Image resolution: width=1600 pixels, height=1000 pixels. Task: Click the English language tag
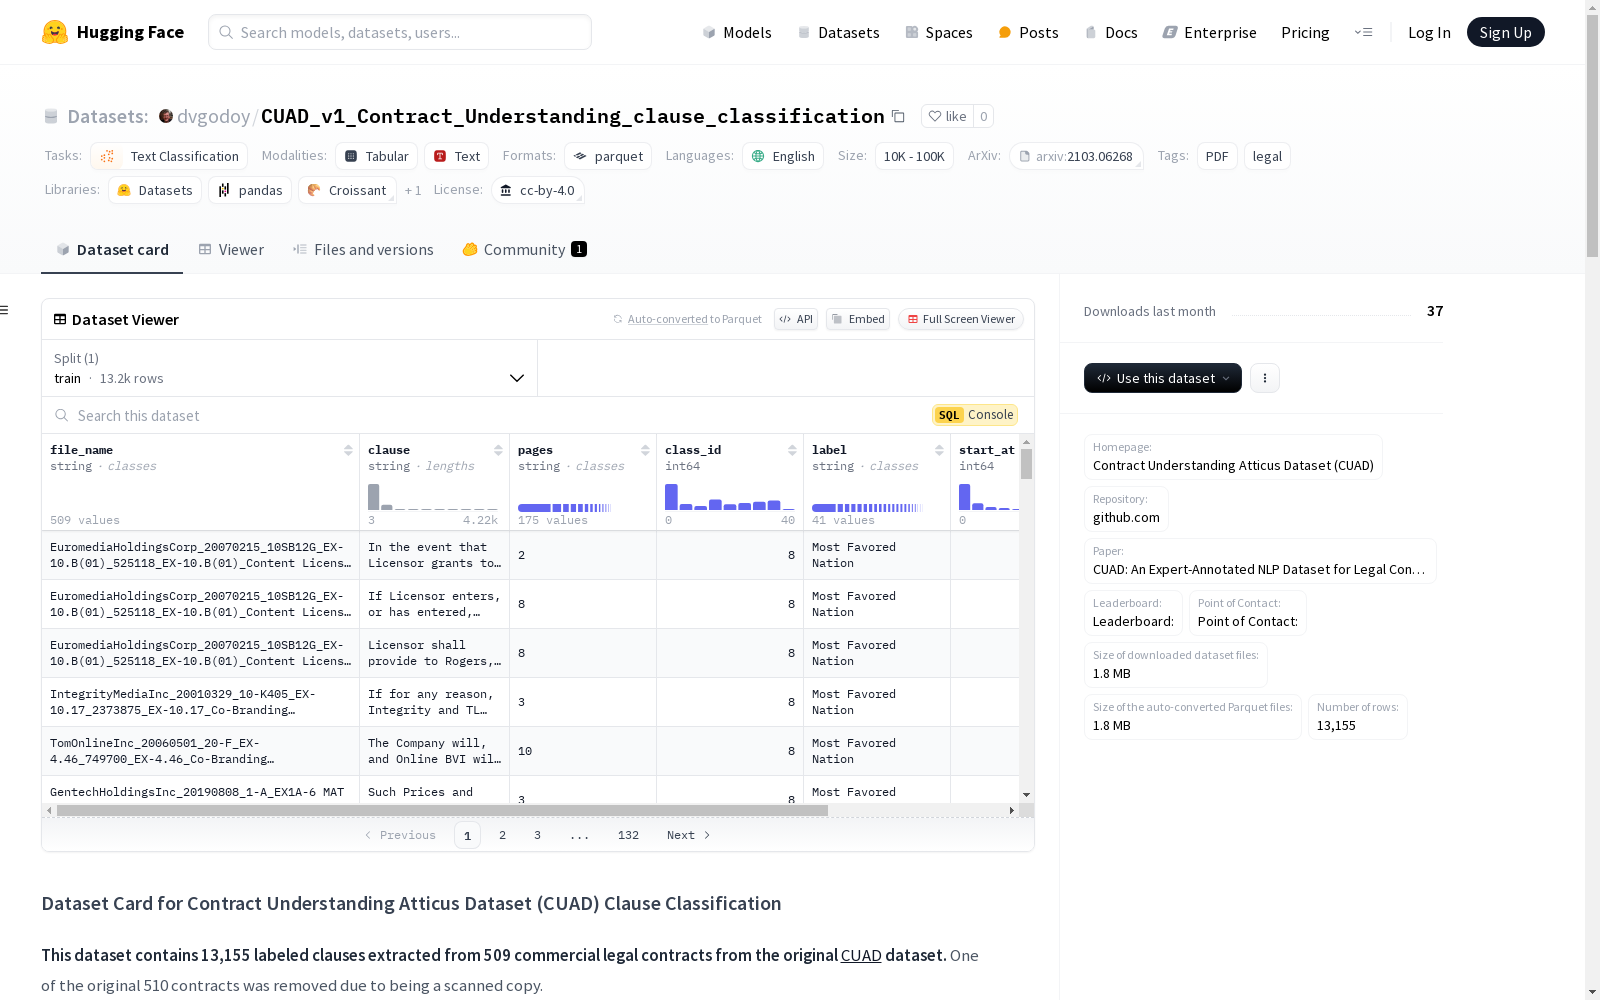[783, 156]
